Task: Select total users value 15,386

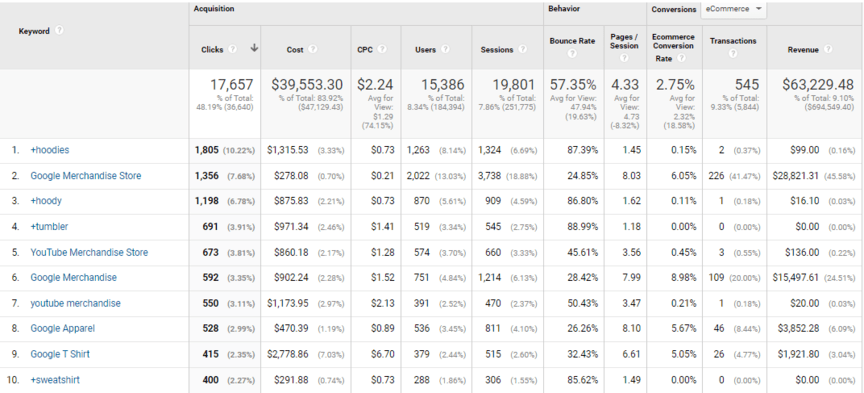Action: point(442,85)
